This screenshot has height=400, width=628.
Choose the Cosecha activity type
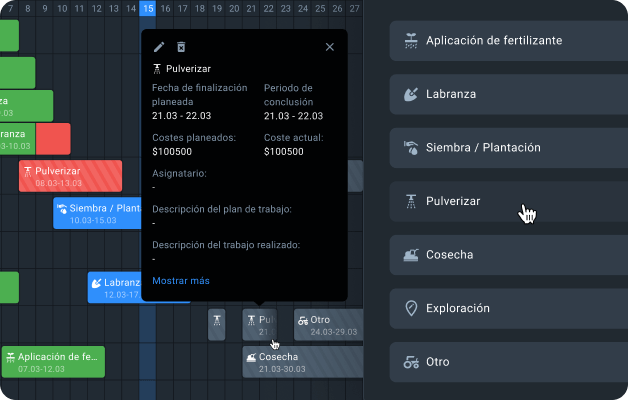509,255
